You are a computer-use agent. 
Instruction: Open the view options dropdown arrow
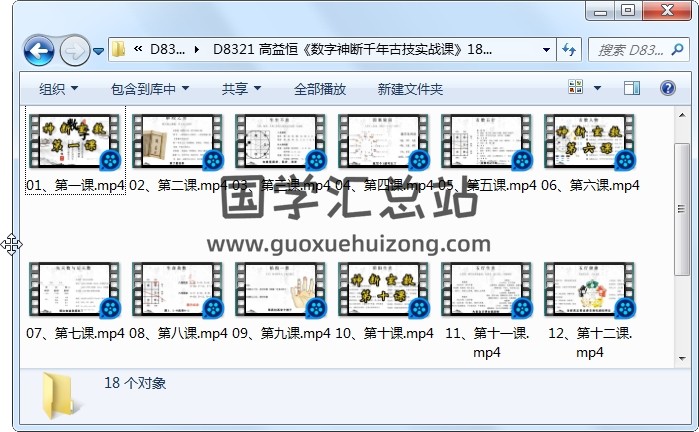point(598,89)
